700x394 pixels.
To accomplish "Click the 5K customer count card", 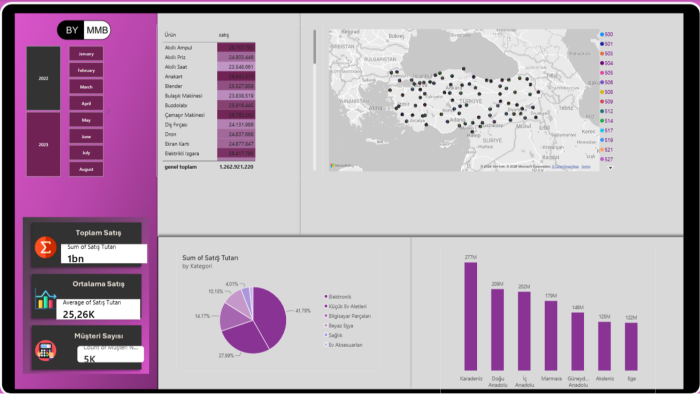I will click(x=110, y=354).
